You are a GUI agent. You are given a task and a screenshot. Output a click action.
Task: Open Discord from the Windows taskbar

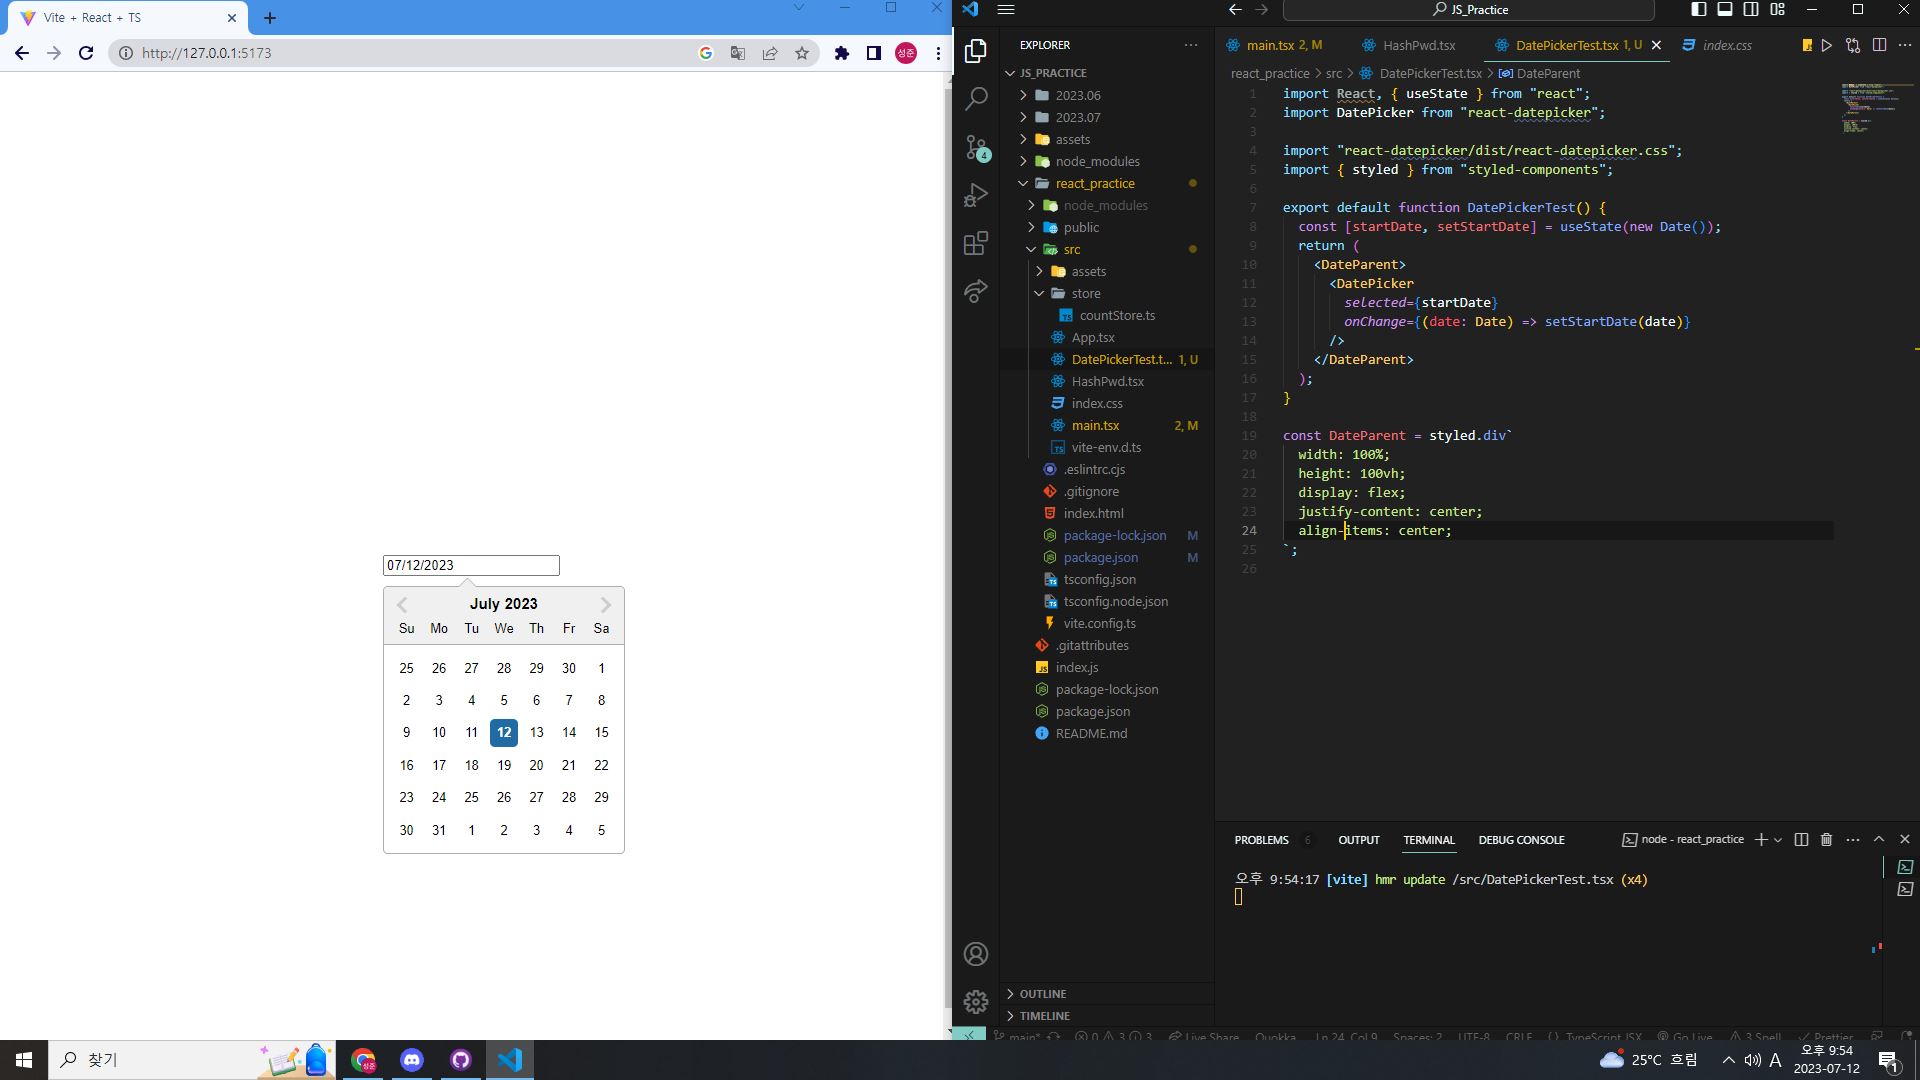[x=412, y=1059]
